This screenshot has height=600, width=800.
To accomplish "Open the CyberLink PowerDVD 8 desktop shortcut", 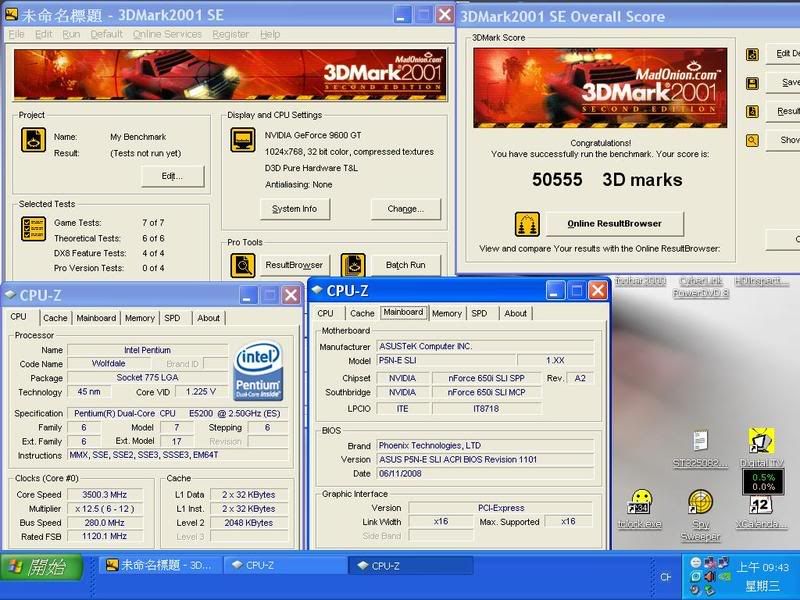I will pyautogui.click(x=700, y=287).
